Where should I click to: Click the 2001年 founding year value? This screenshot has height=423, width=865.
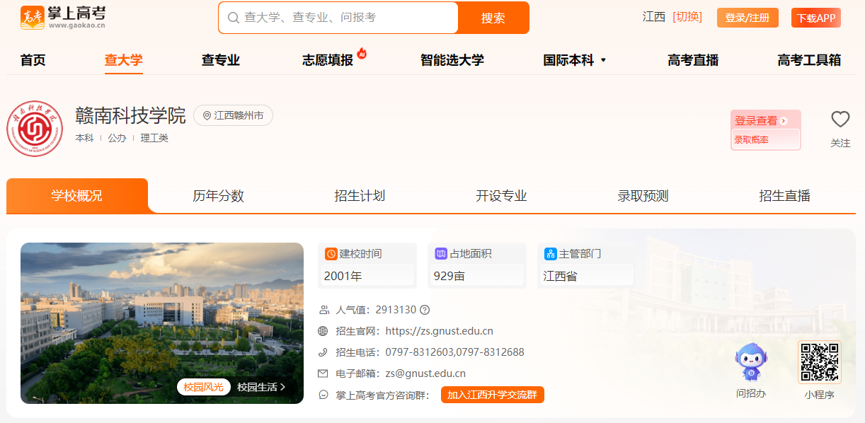click(343, 276)
